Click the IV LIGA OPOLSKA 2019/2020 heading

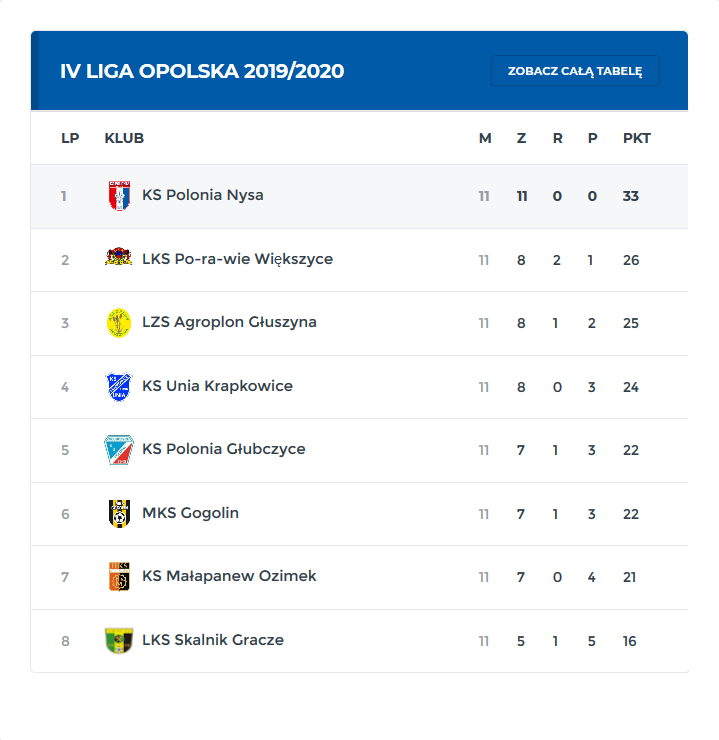click(x=202, y=71)
